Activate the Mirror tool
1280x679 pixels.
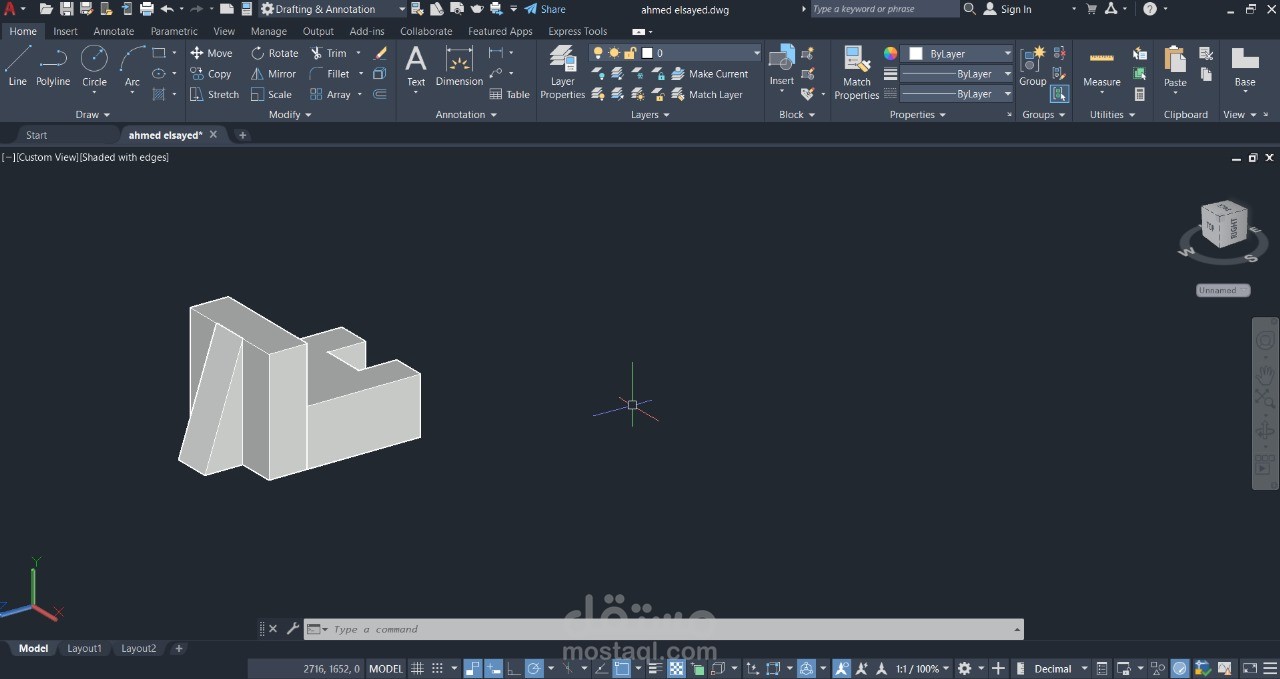(x=273, y=74)
